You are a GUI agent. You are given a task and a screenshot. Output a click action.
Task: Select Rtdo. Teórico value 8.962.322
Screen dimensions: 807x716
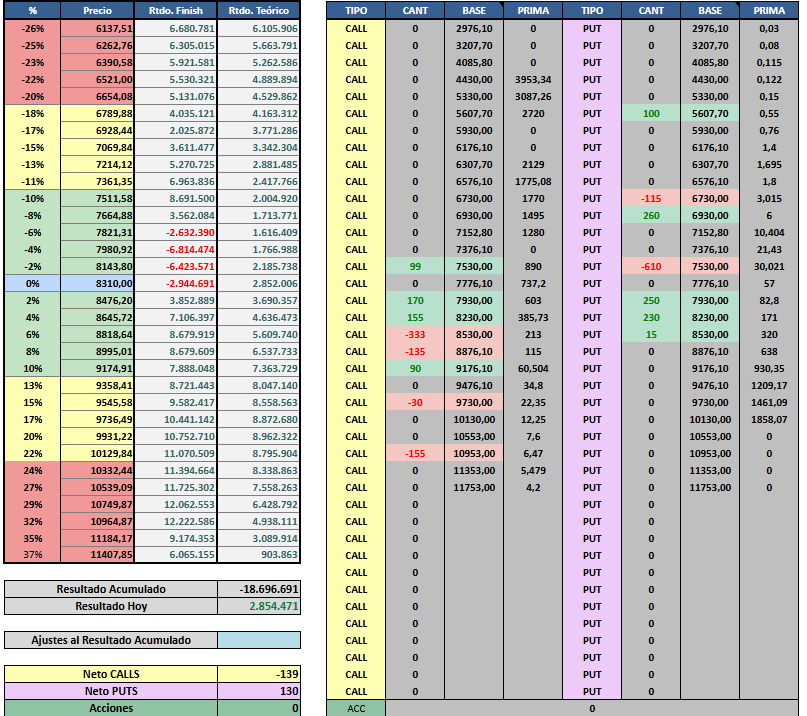coord(258,436)
